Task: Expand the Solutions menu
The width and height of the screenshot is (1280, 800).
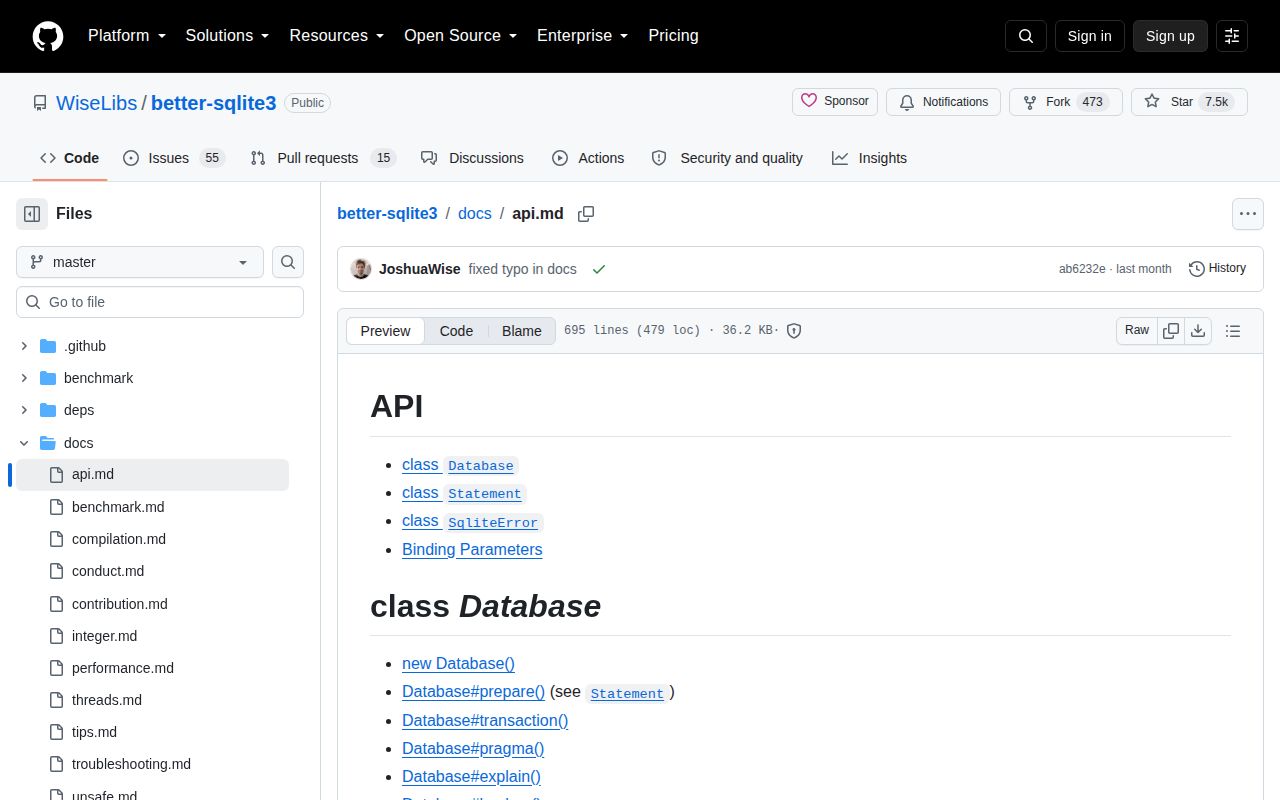Action: pos(227,36)
